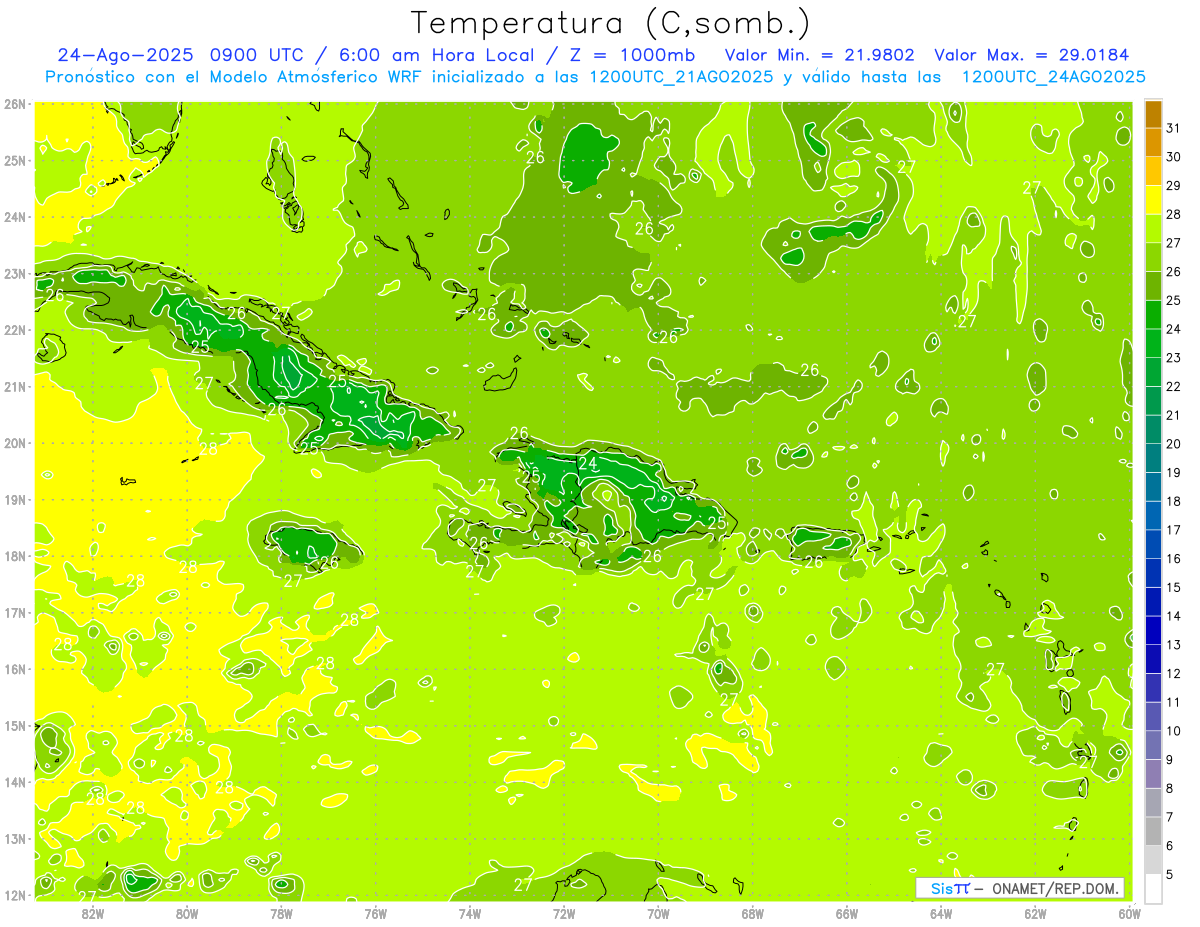This screenshot has height=927, width=1200.
Task: Click the "Temperatura (C,somb.)" map title
Action: tap(611, 23)
